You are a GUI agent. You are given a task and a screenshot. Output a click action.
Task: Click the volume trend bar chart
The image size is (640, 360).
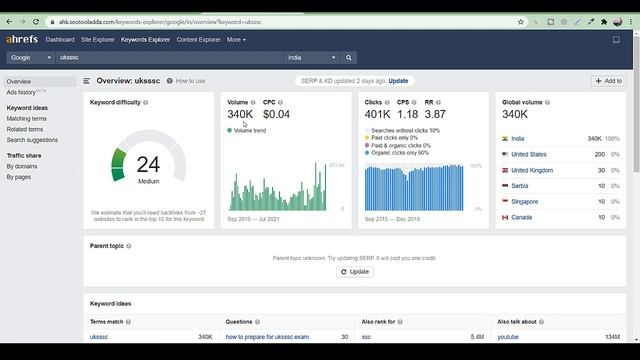click(x=278, y=186)
